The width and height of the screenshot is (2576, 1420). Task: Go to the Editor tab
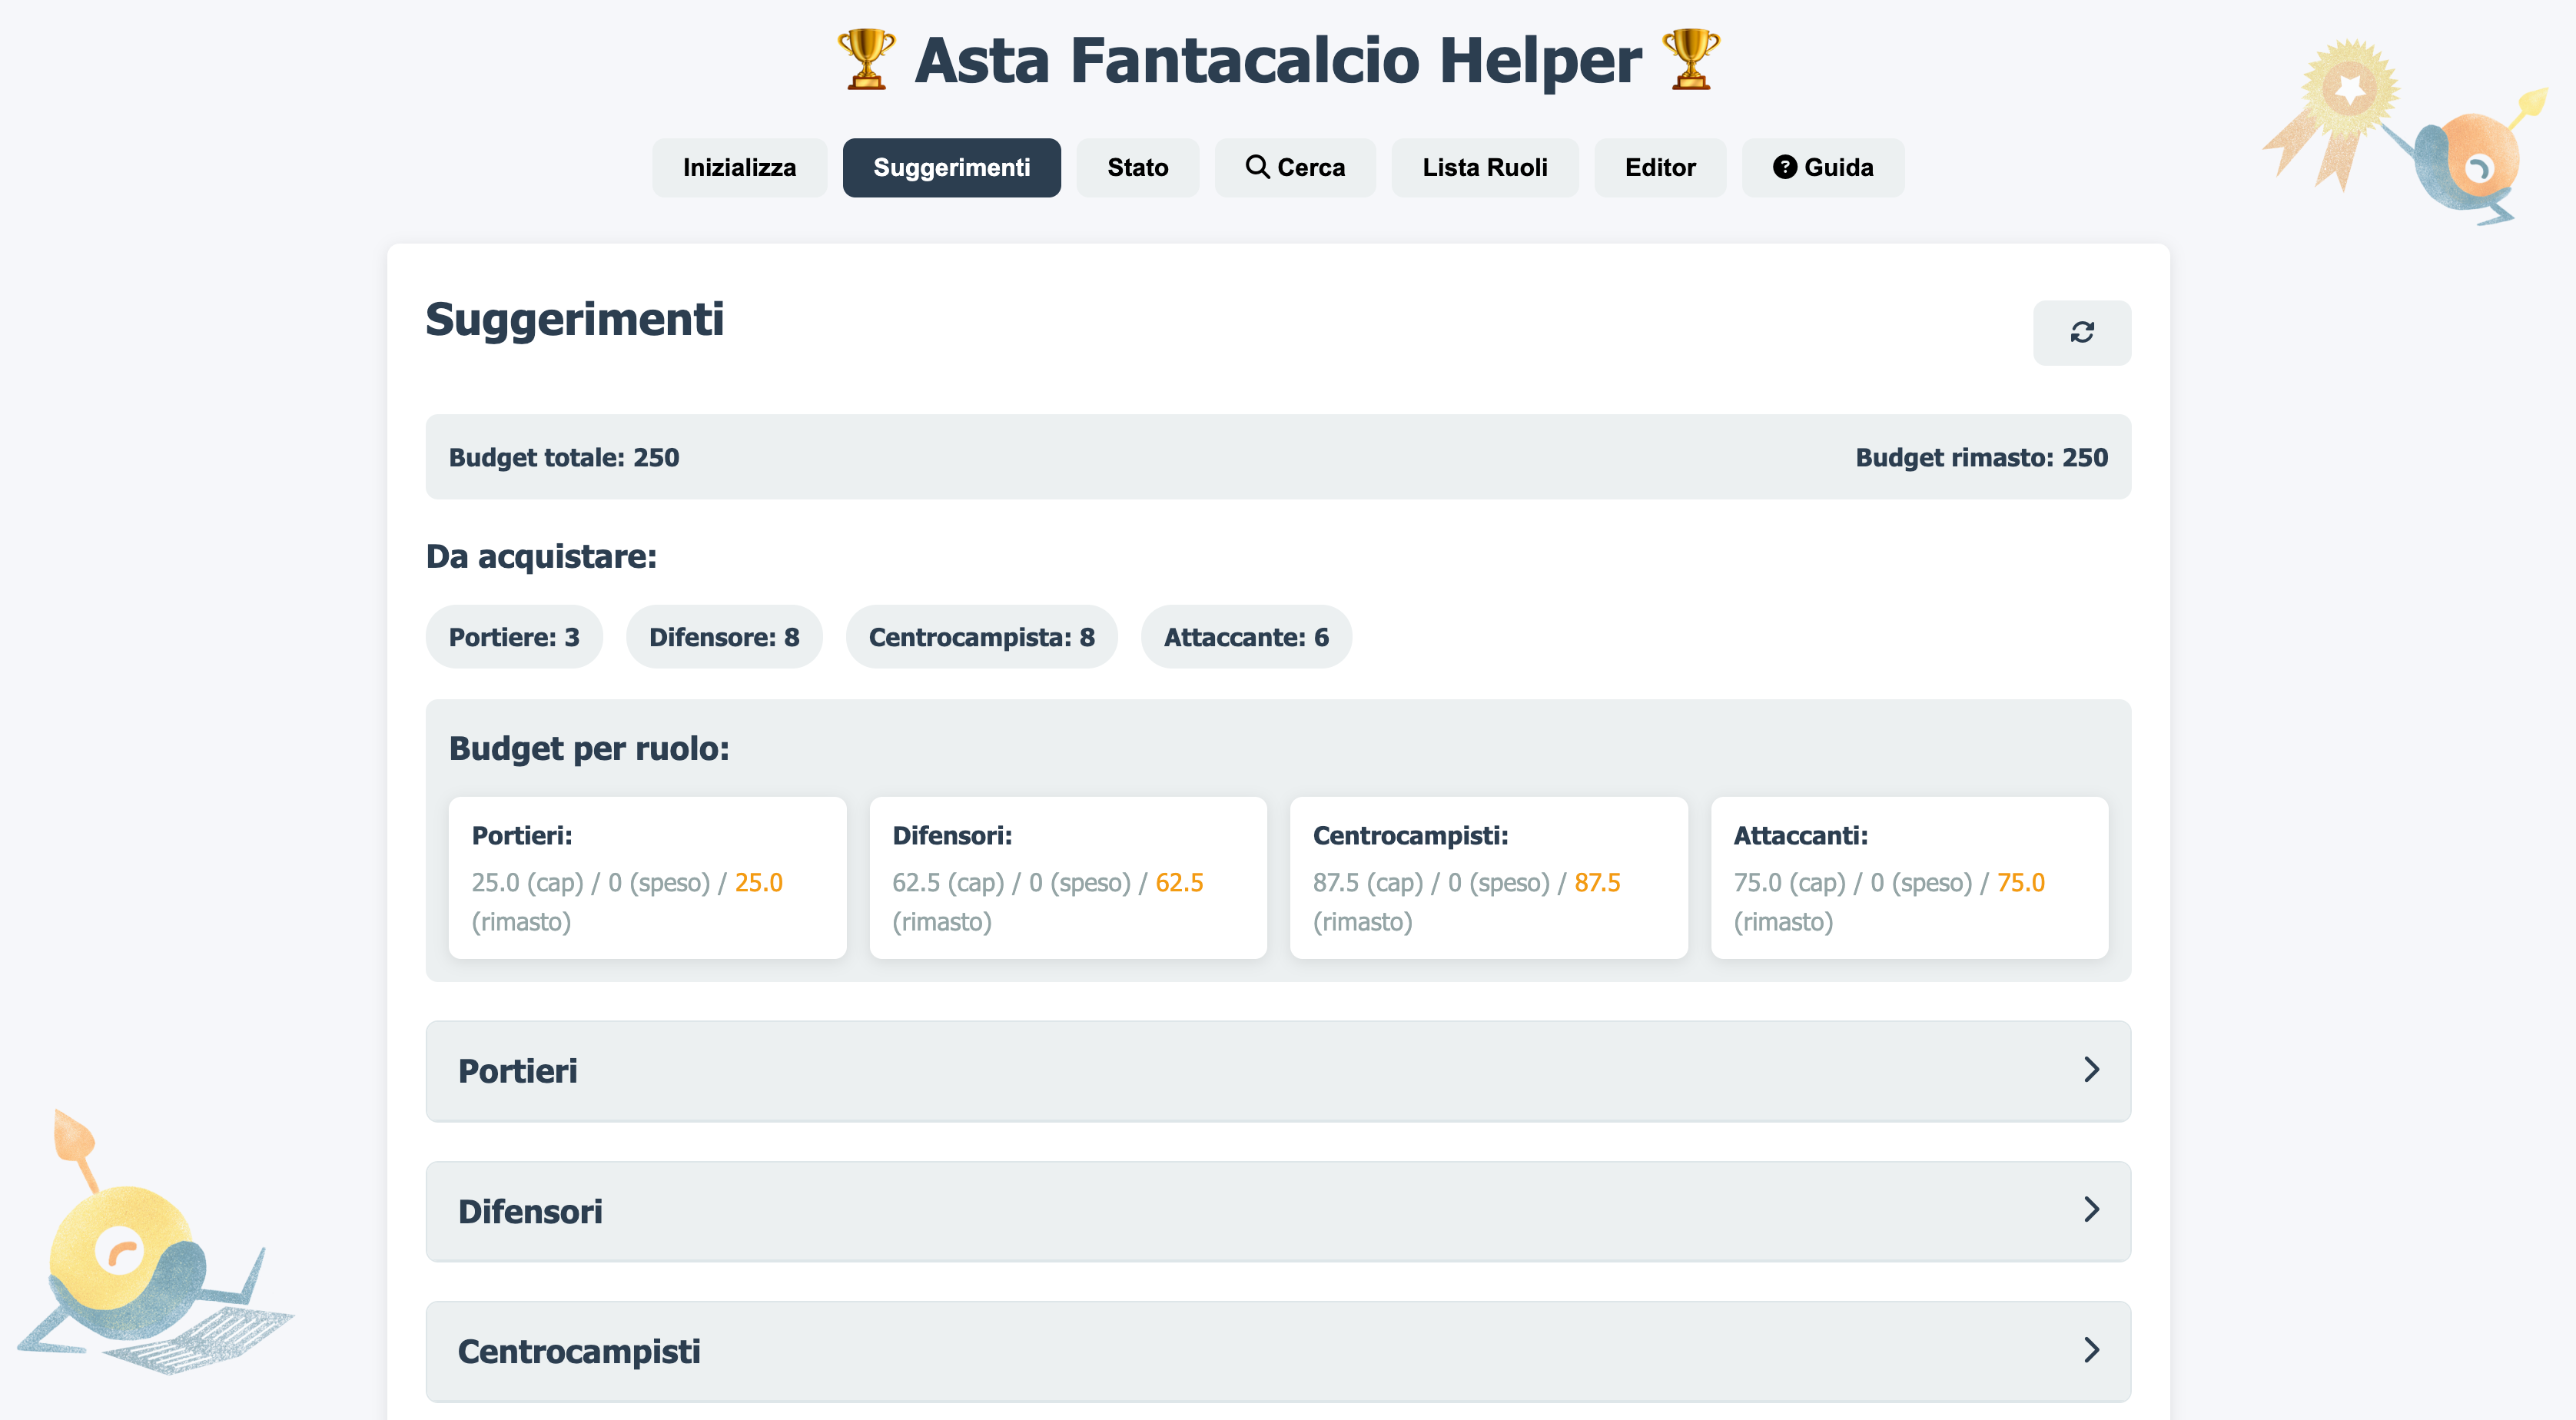[x=1659, y=167]
